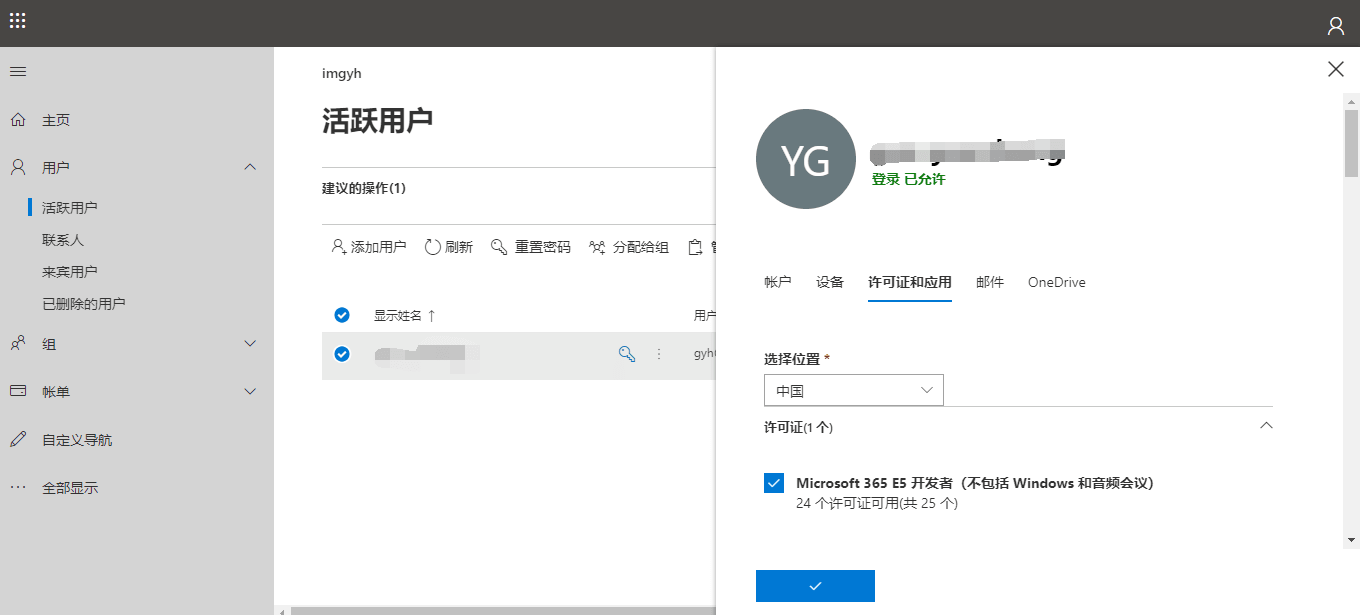Open the app launcher grid icon
1360x615 pixels.
[18, 21]
